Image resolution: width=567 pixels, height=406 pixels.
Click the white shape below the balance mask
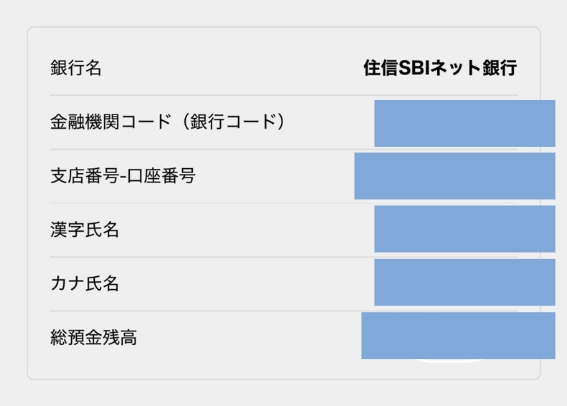[x=452, y=360]
